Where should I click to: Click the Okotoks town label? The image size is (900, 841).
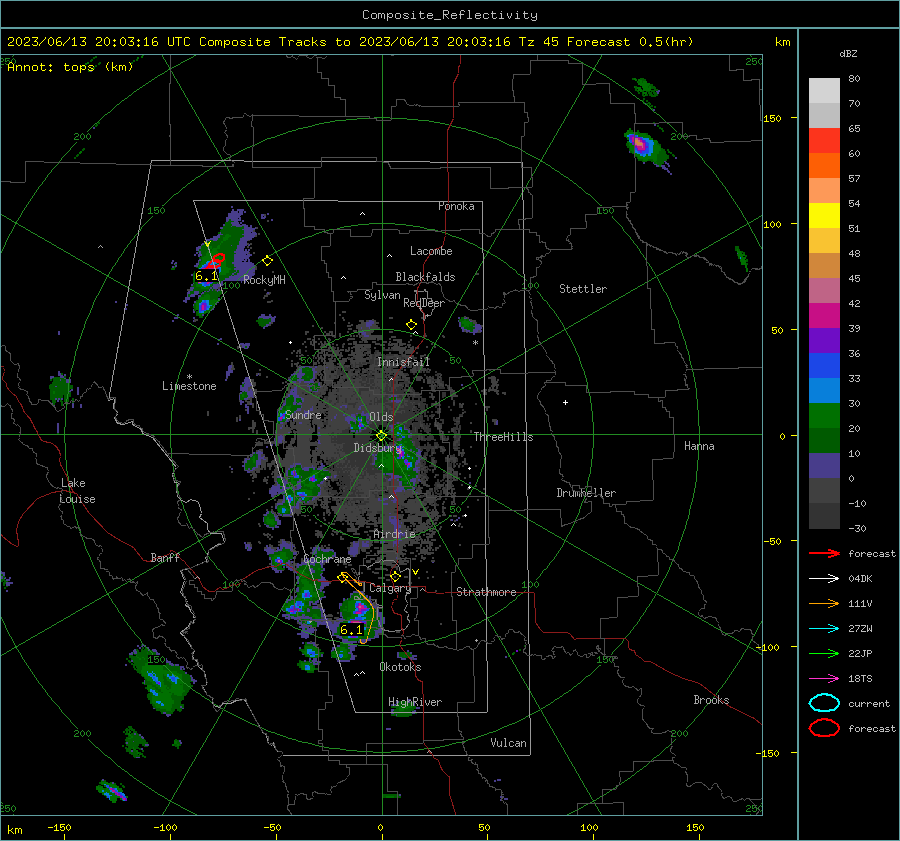(x=400, y=667)
